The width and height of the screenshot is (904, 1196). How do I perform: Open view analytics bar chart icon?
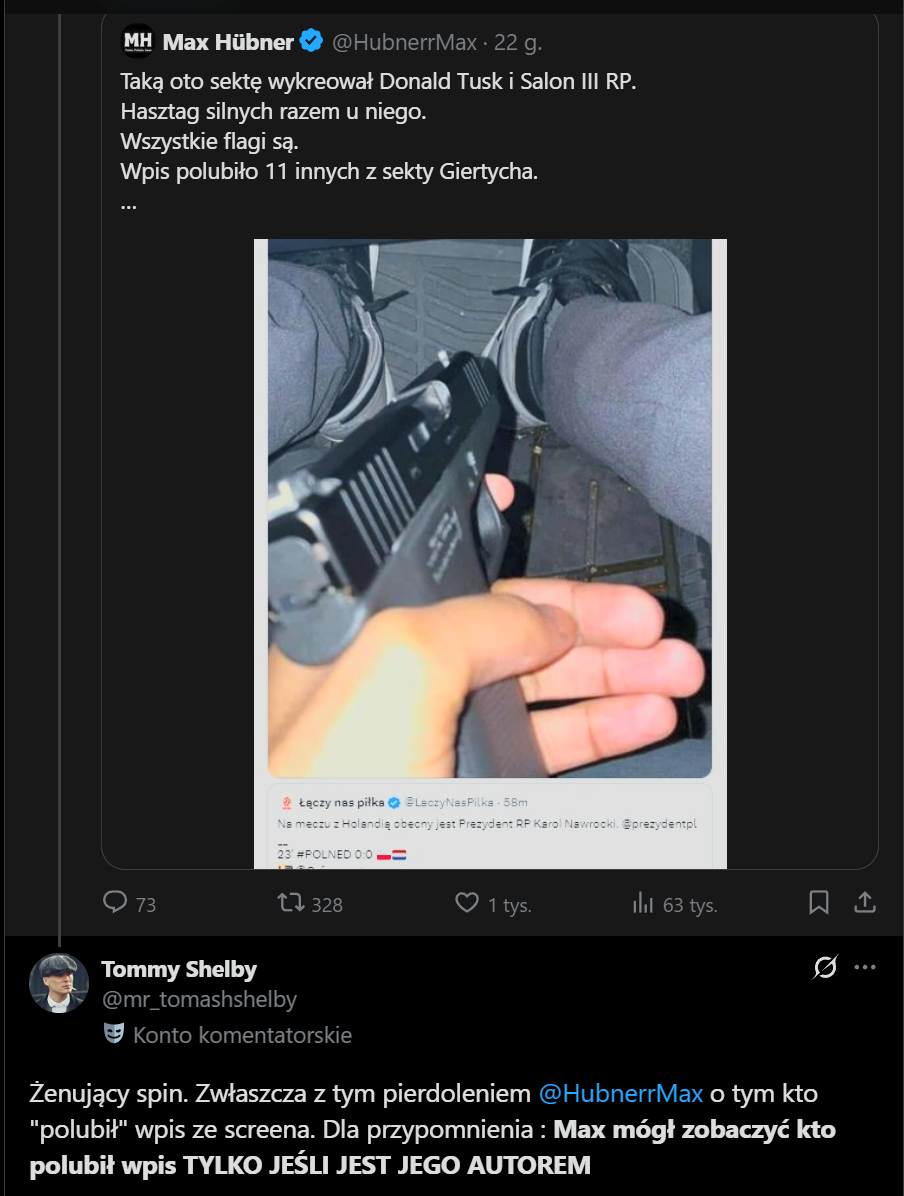tap(642, 903)
